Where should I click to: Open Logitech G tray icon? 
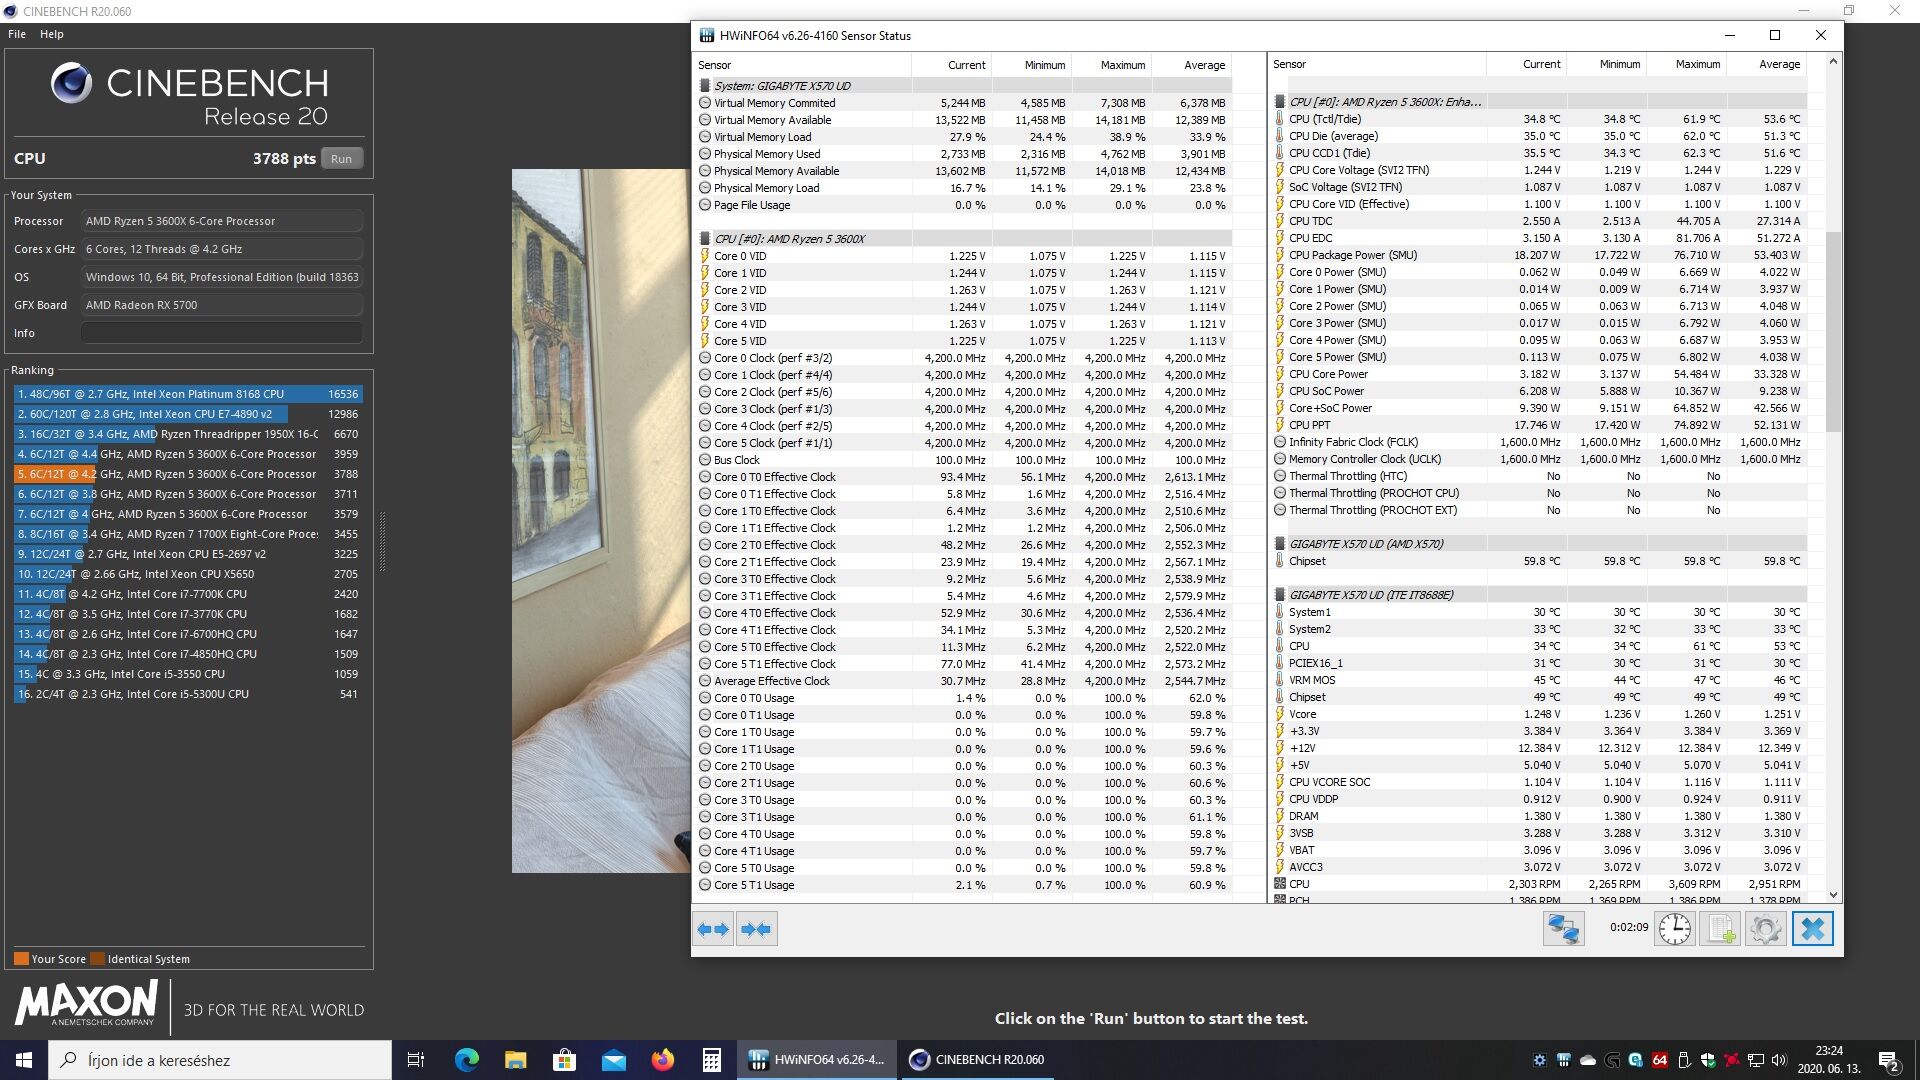pos(1612,1060)
